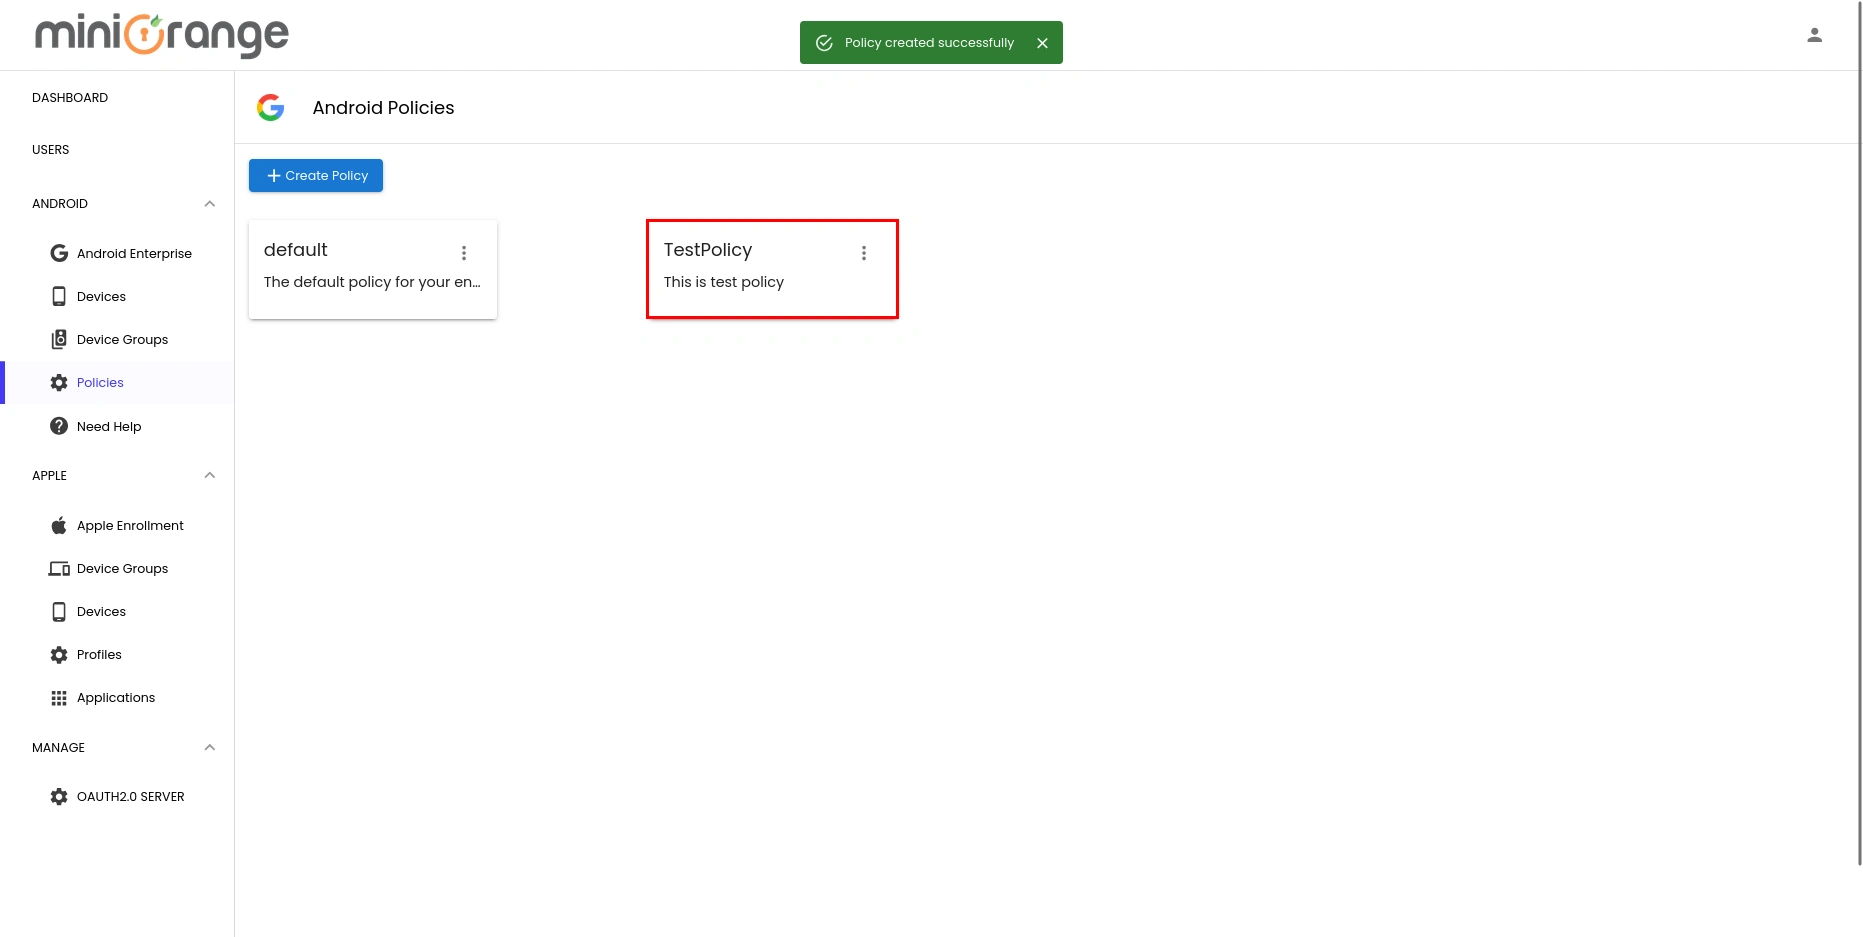Open the Applications grid icon
The height and width of the screenshot is (937, 1863).
click(59, 697)
